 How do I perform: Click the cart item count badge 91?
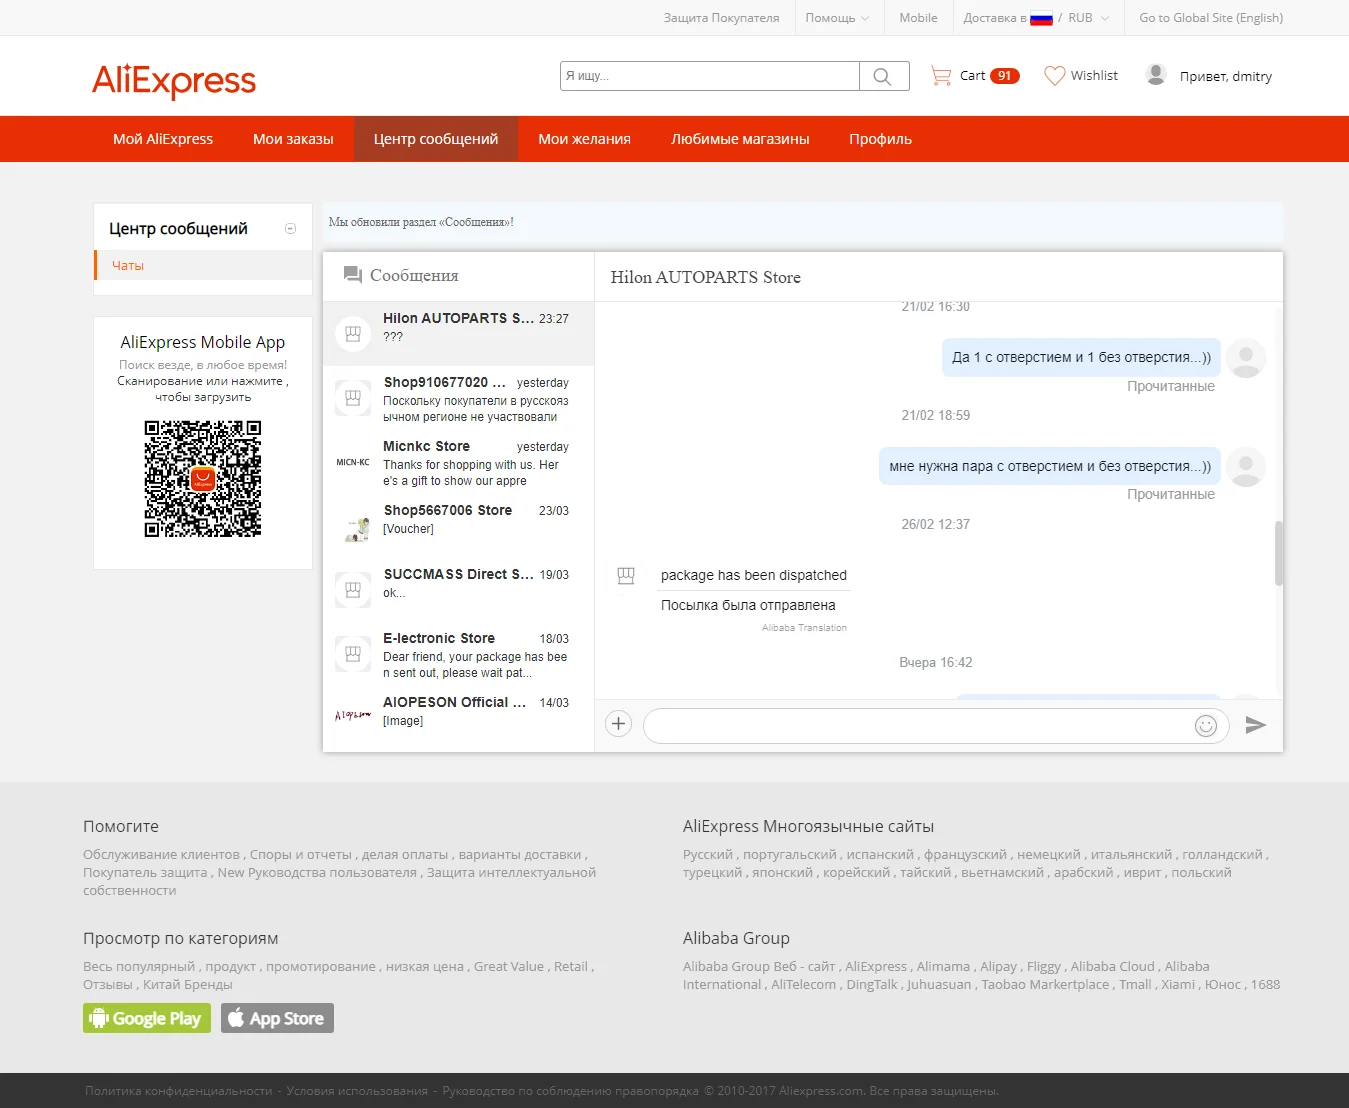click(x=1005, y=76)
